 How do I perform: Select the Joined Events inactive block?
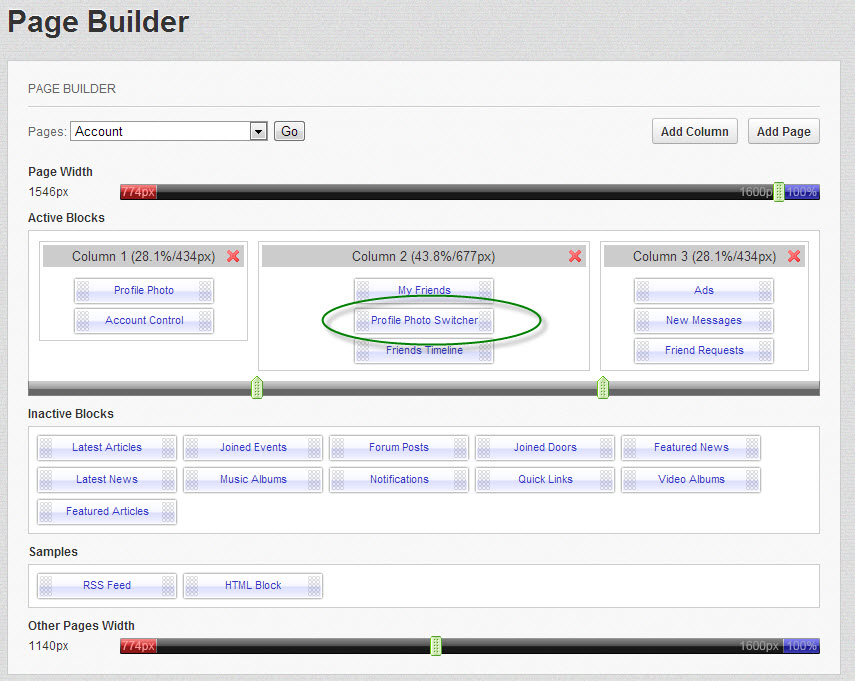pos(253,448)
